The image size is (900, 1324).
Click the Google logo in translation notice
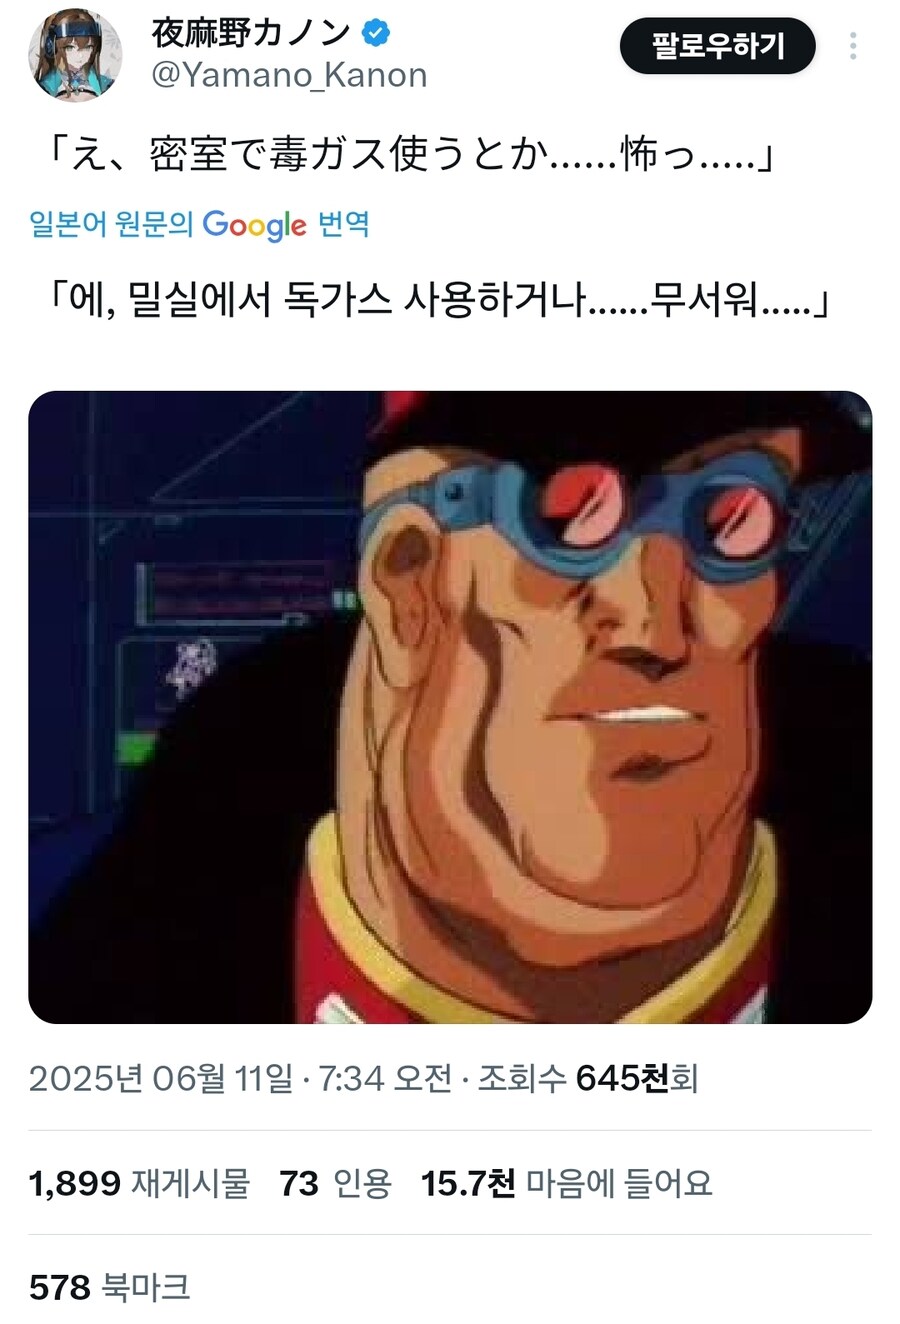pyautogui.click(x=254, y=225)
